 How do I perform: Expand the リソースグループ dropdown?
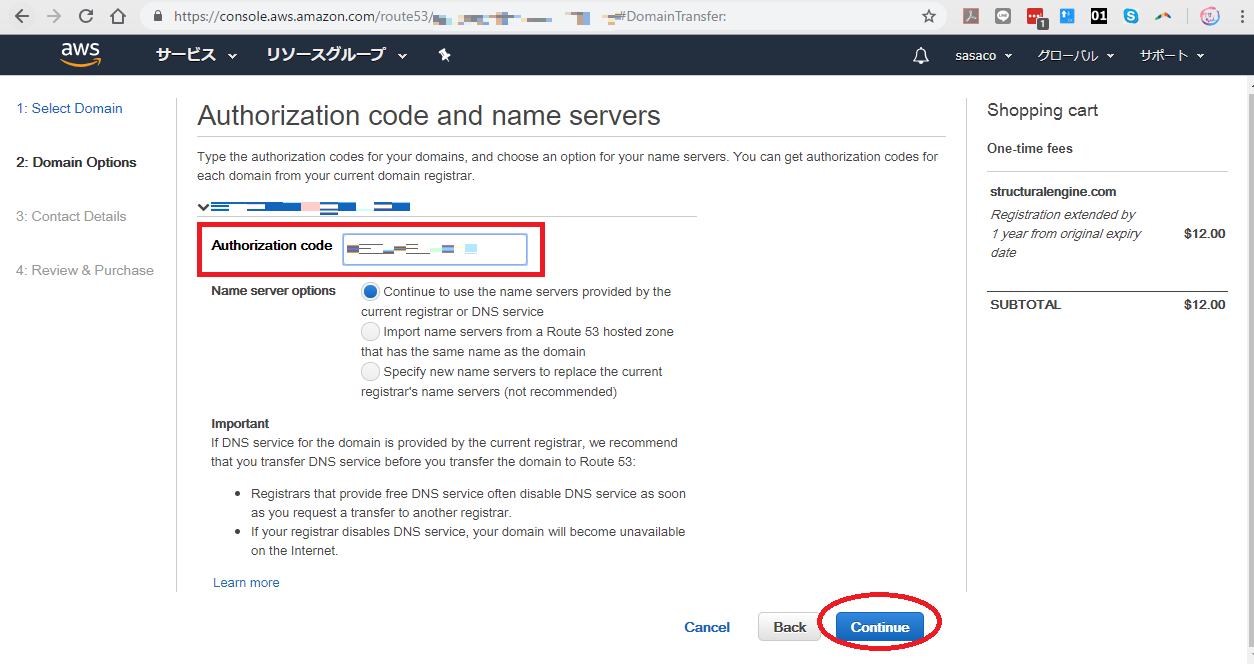[x=336, y=56]
